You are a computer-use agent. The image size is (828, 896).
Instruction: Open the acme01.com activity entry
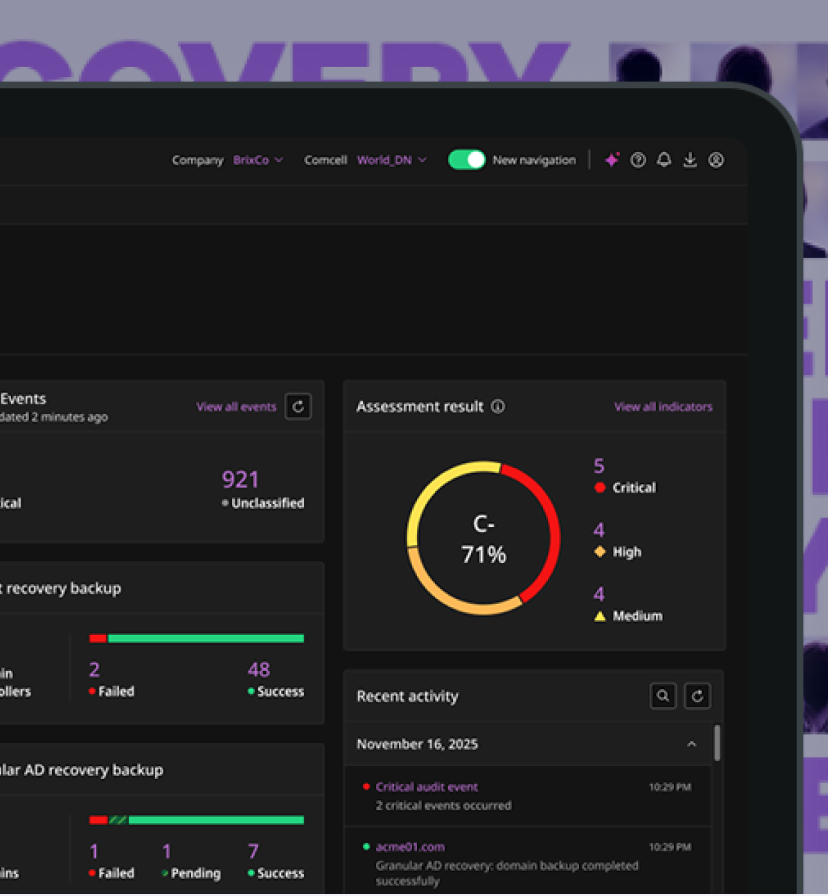click(x=410, y=847)
